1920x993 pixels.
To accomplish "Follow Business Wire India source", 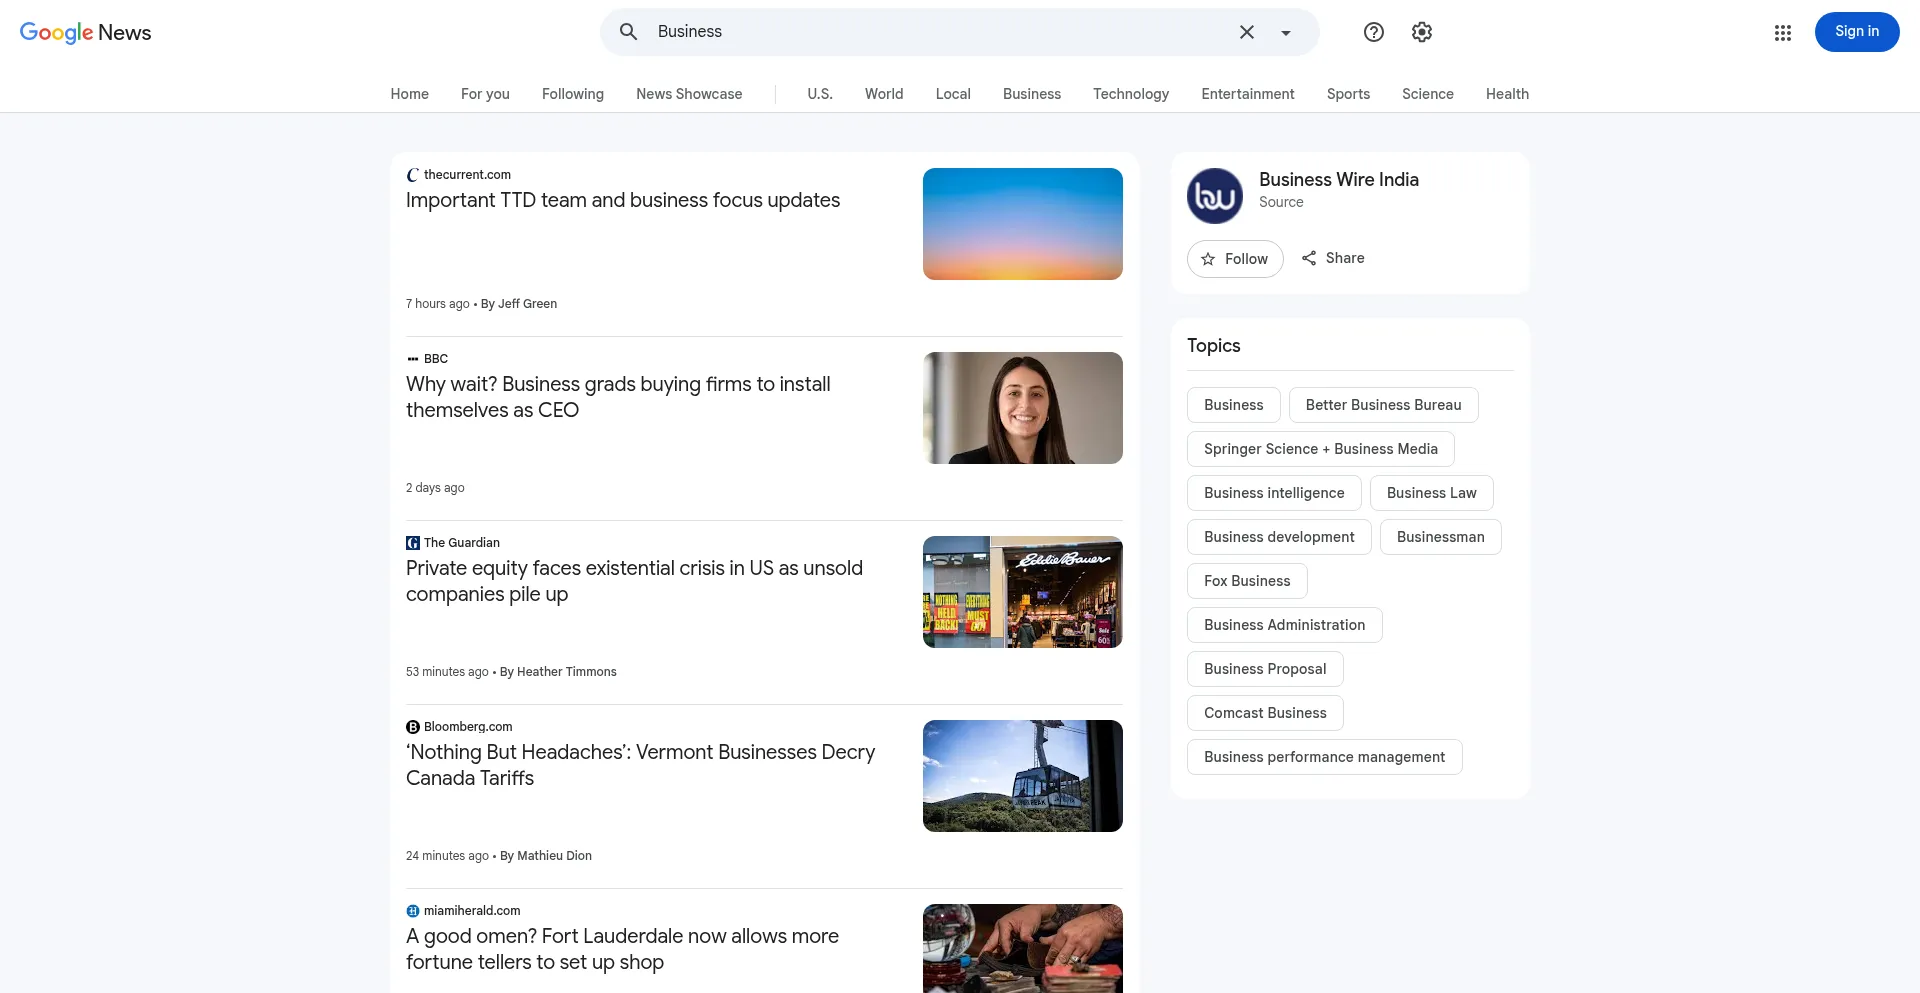I will tap(1235, 259).
